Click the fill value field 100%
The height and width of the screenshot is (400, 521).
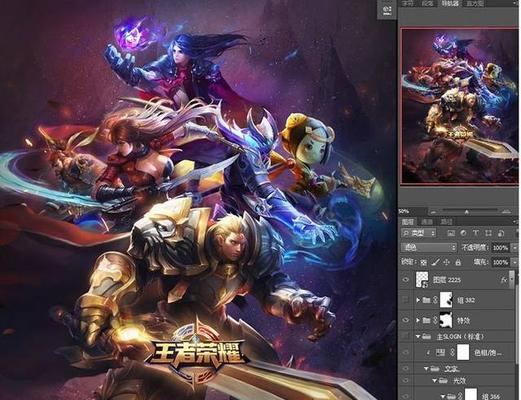pos(500,263)
